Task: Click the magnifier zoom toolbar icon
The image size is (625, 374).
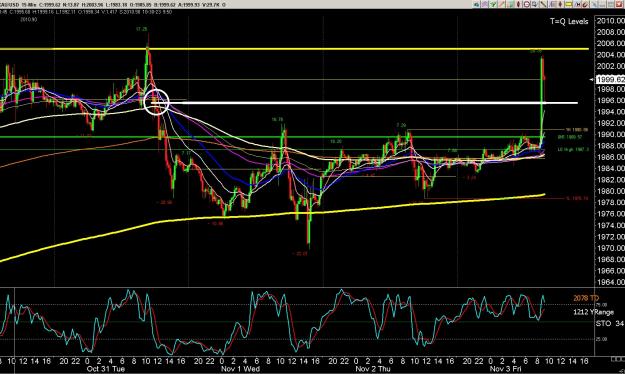Action: tap(535, 4)
